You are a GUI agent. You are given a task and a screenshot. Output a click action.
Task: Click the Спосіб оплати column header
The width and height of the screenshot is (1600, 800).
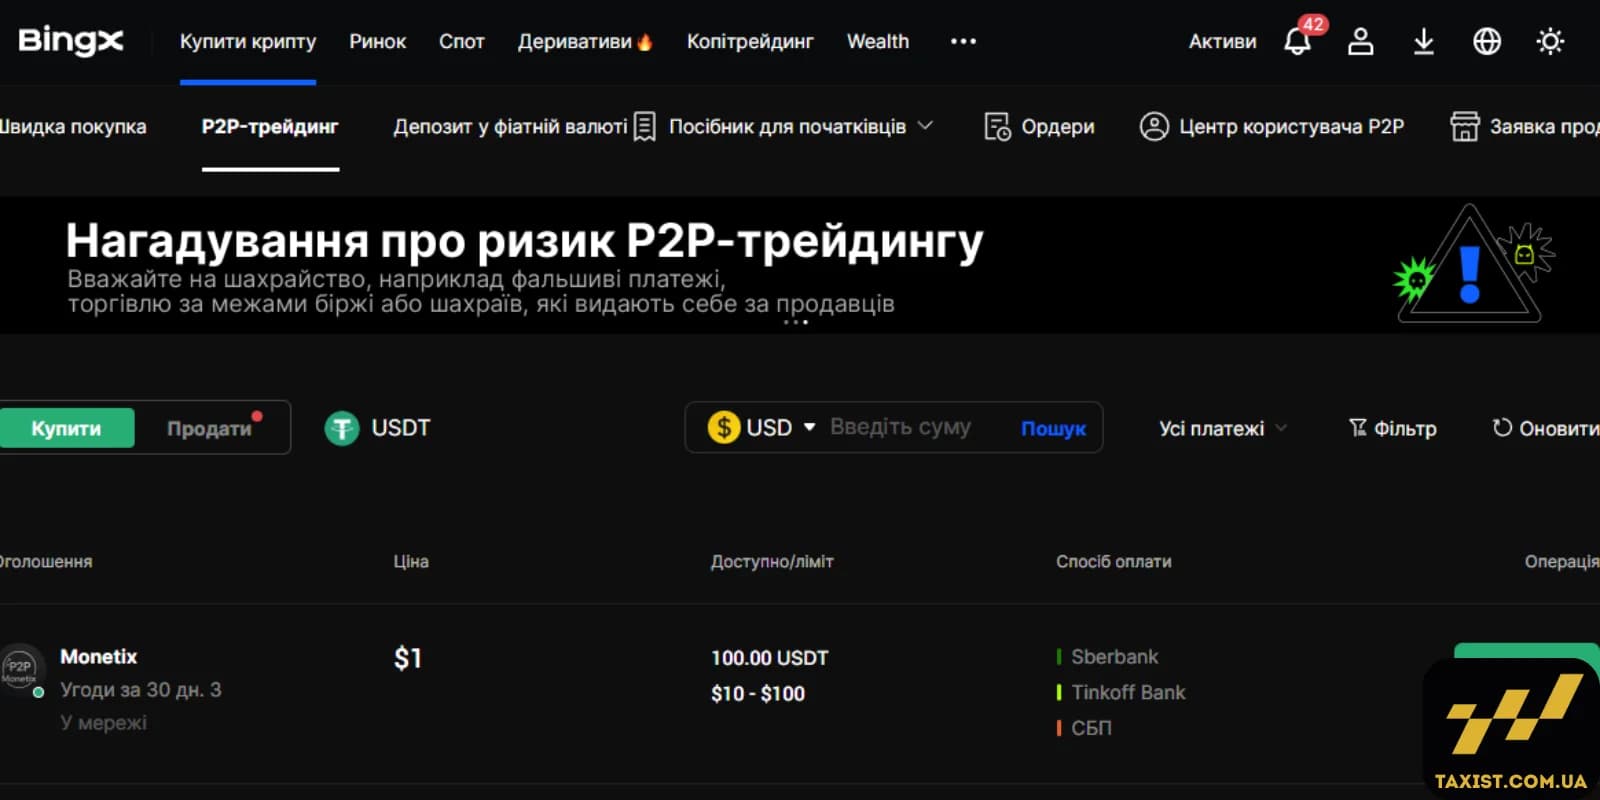tap(1114, 562)
